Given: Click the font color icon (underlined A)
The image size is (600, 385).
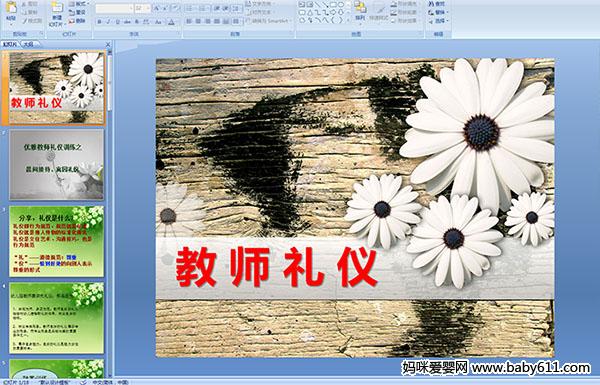Looking at the screenshot, I should tap(171, 22).
